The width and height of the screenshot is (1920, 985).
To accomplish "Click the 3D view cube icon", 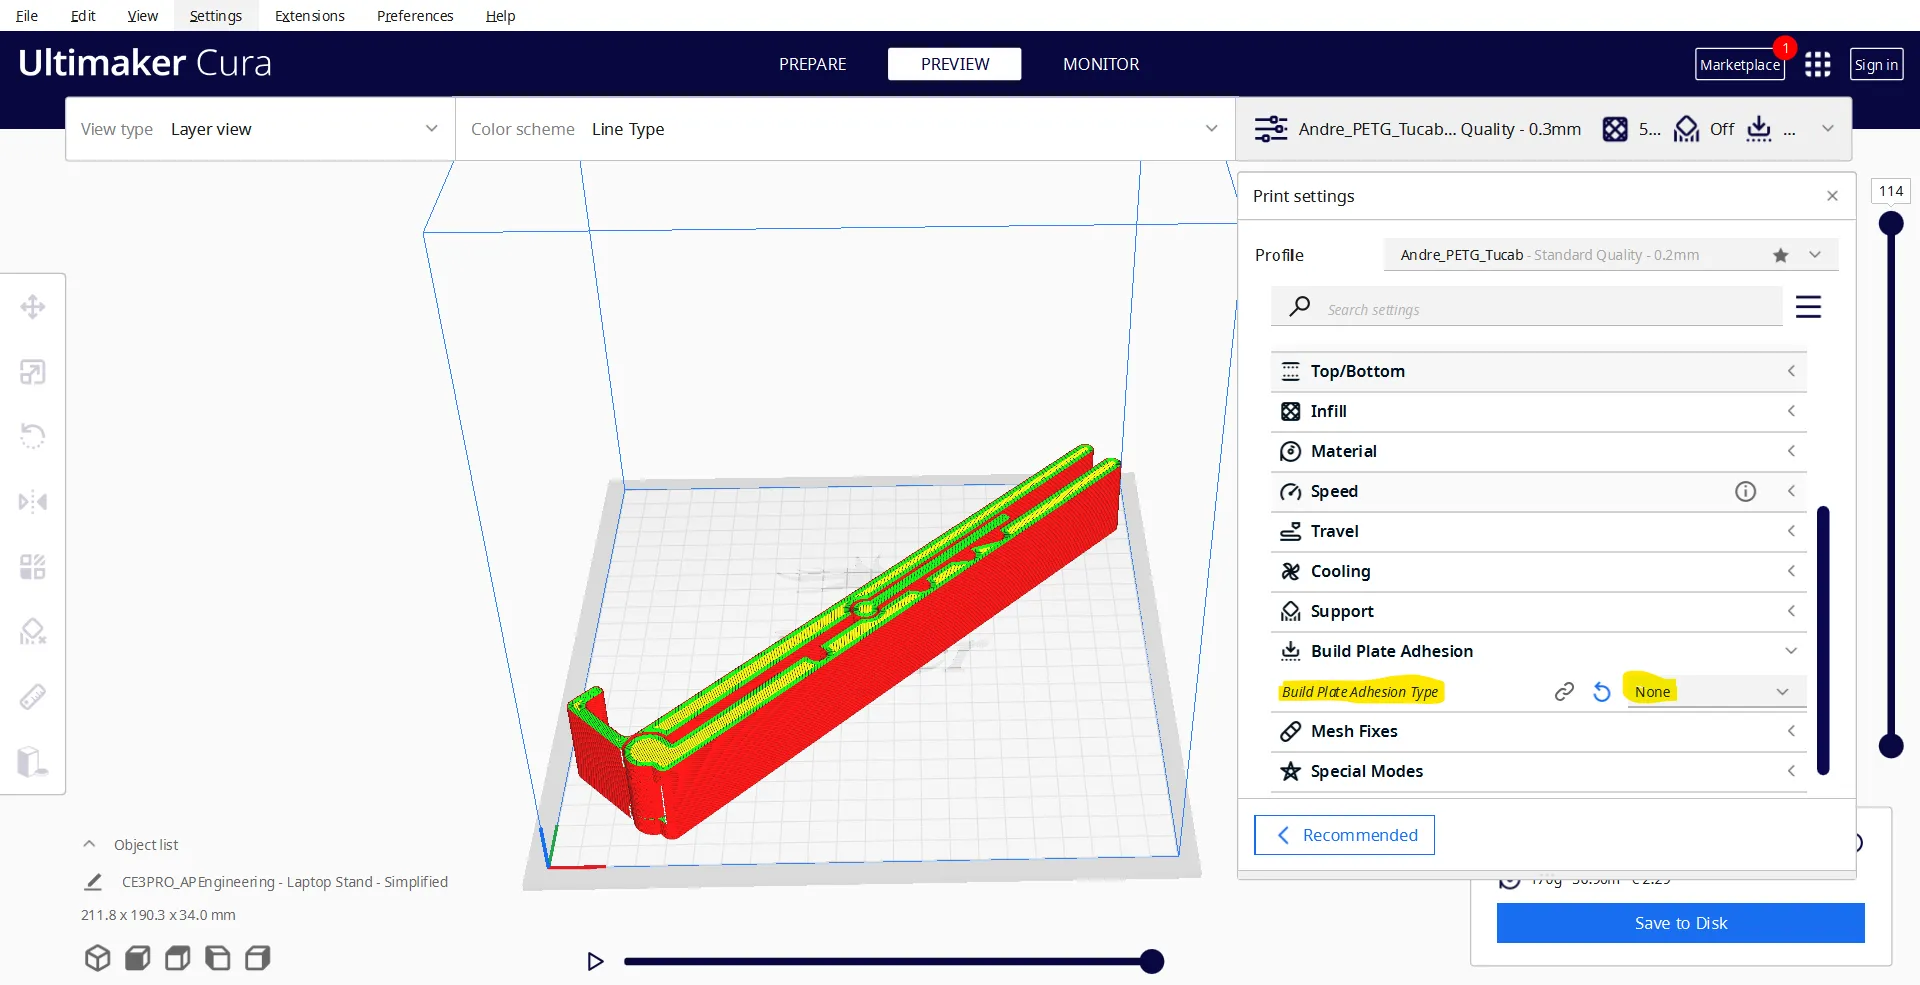I will (x=97, y=958).
